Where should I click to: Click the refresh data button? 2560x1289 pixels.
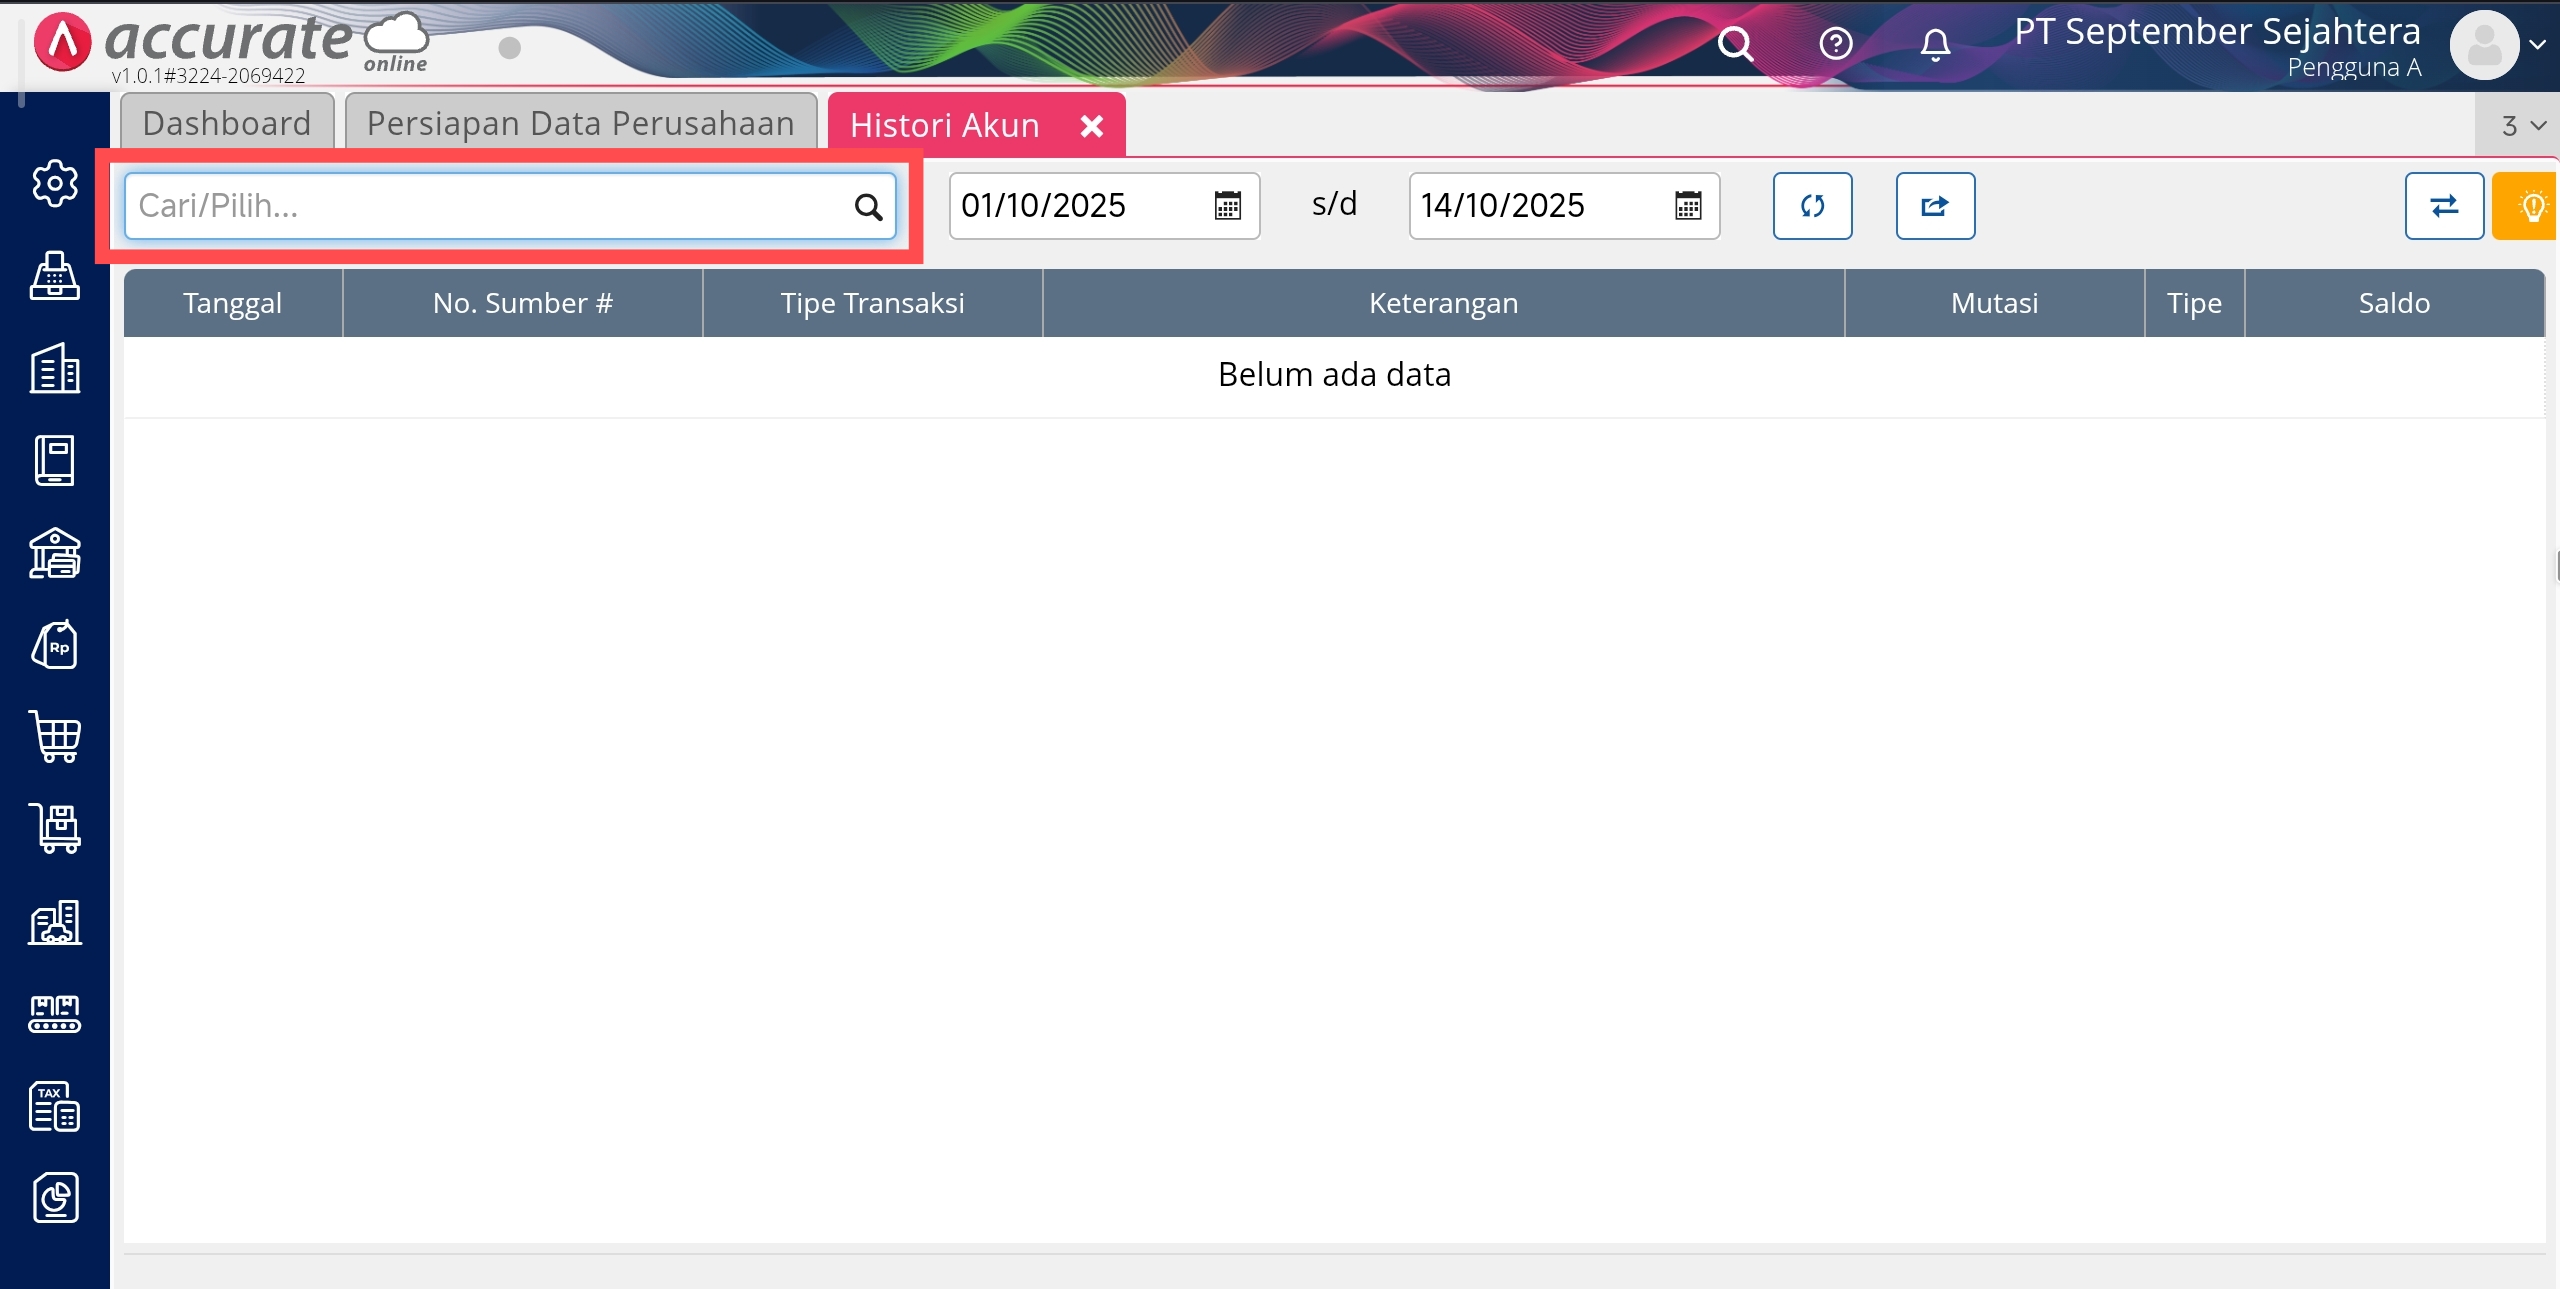1812,206
